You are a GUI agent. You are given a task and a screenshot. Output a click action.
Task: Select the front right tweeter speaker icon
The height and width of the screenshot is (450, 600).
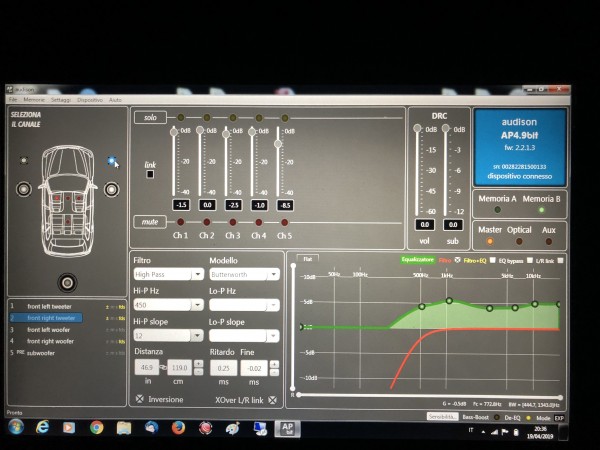111,161
